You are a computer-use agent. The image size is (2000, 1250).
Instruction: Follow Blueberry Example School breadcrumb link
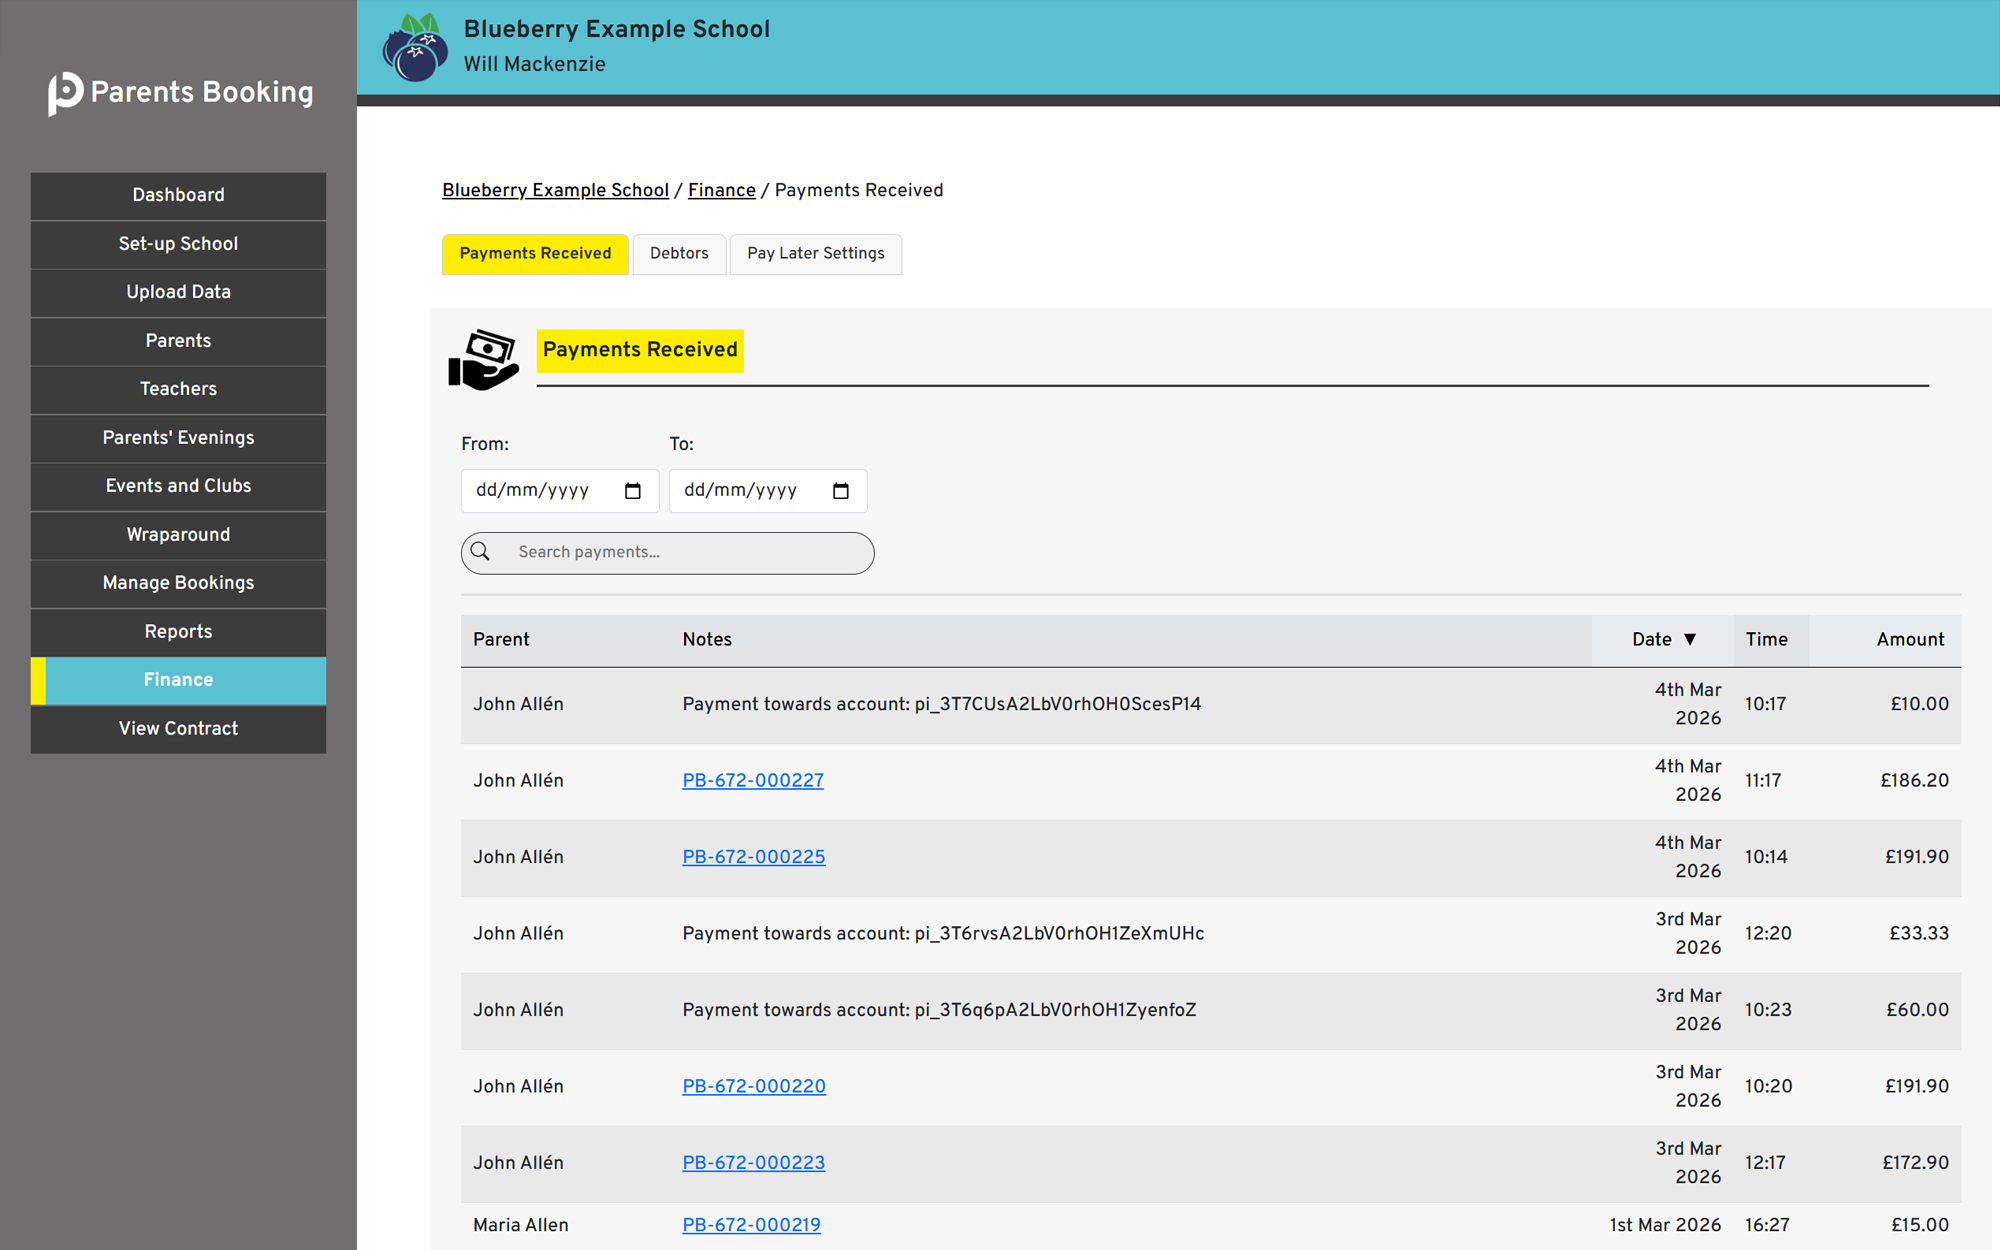[555, 191]
